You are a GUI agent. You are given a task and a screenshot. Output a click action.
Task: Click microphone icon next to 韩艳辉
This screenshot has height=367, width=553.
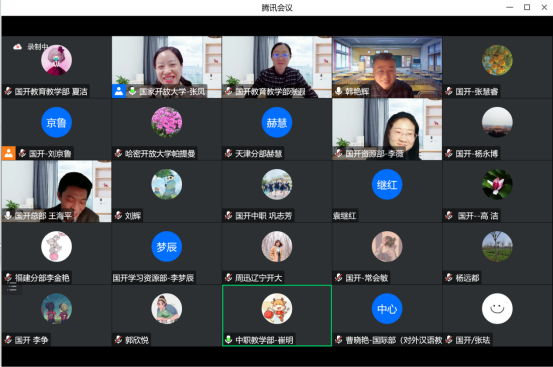click(338, 91)
